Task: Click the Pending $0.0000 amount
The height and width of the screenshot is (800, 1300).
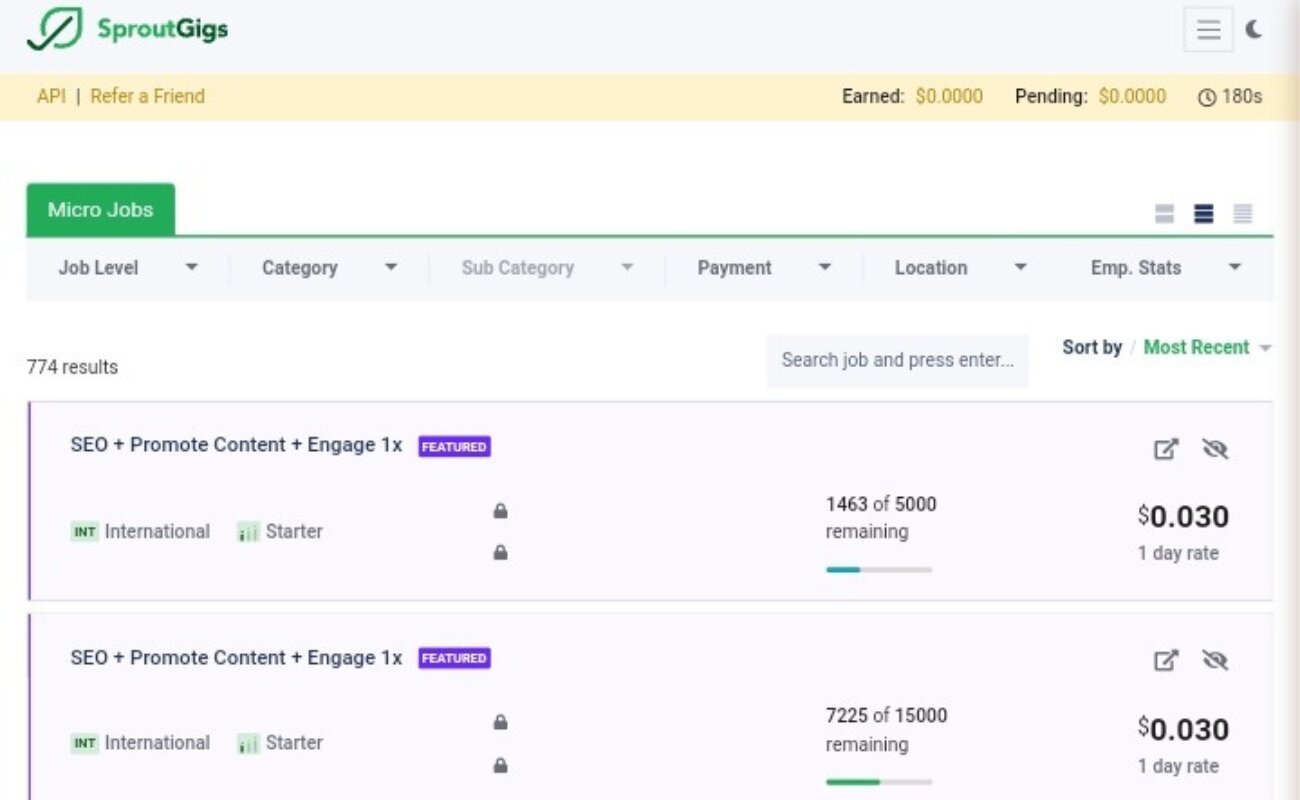Action: tap(1132, 97)
